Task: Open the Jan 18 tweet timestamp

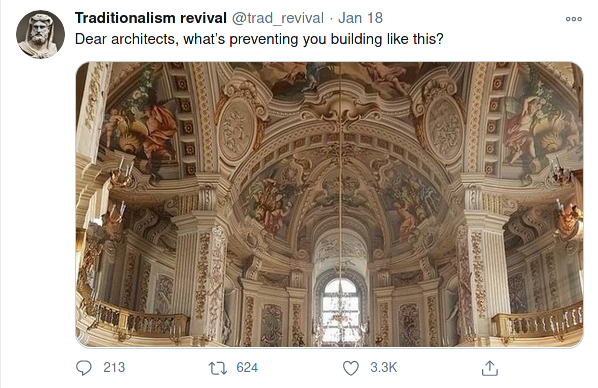Action: click(x=360, y=18)
